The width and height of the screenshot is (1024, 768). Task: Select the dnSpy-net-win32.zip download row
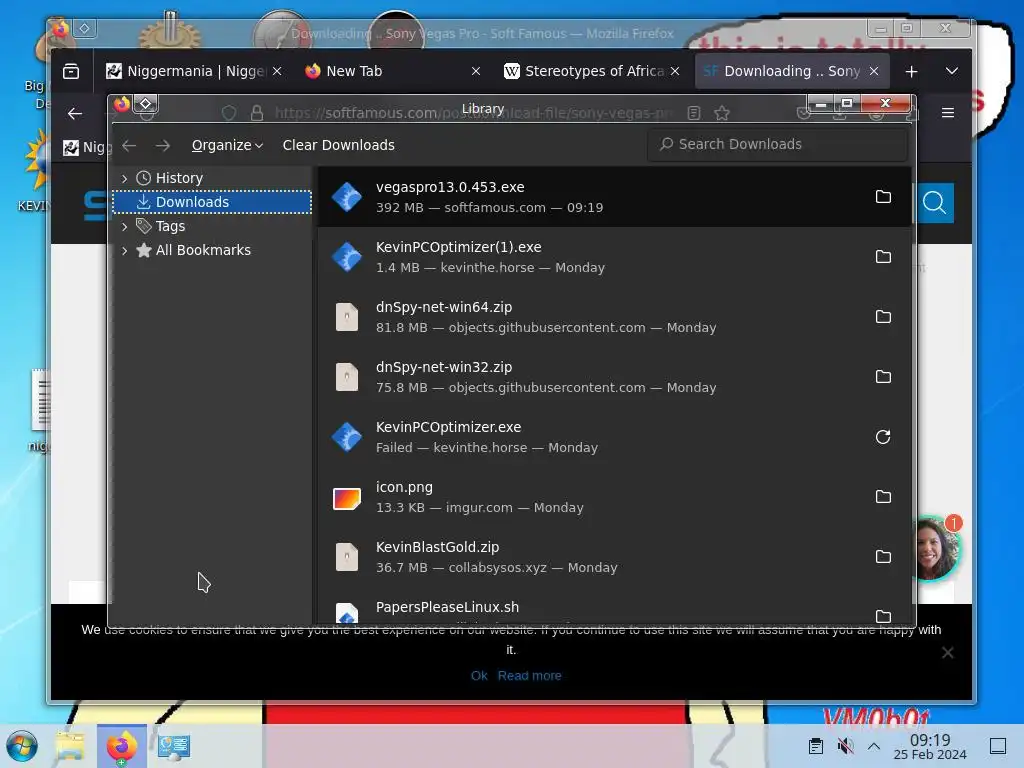[x=614, y=377]
